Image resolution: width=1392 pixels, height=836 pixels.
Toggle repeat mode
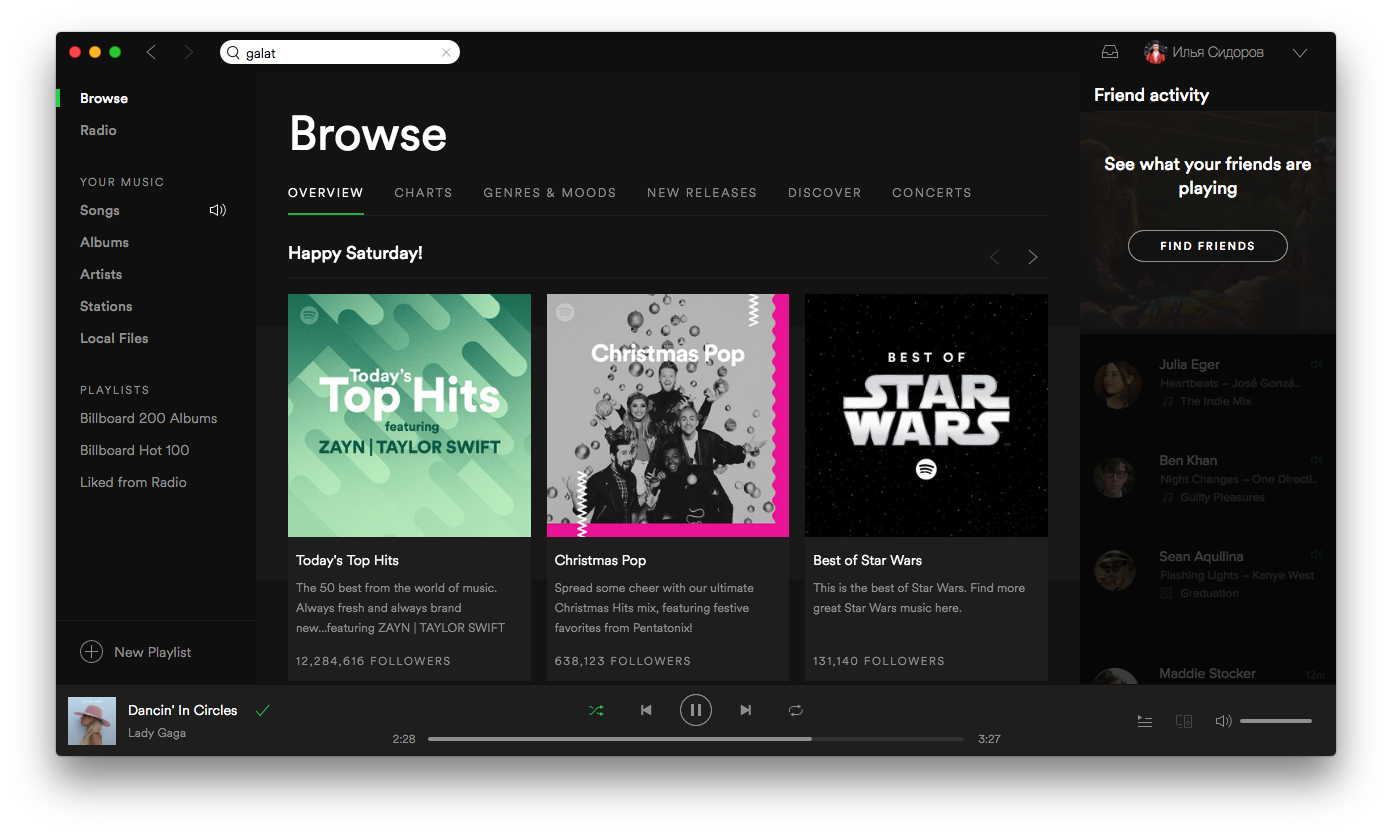[x=795, y=710]
